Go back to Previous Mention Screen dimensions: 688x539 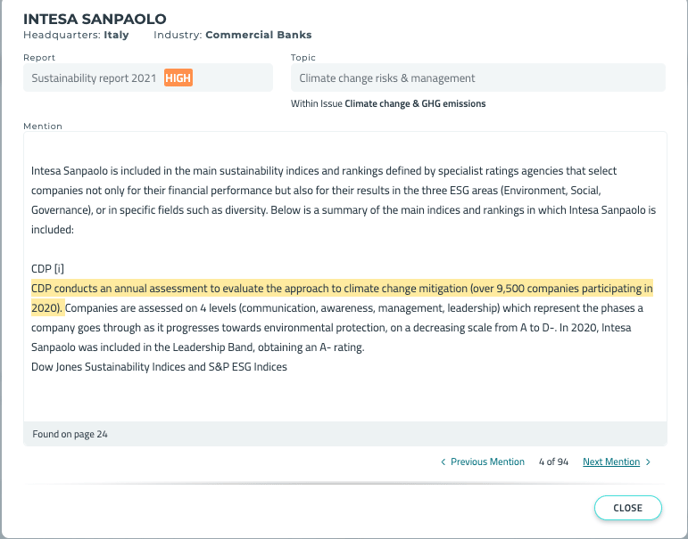(487, 462)
